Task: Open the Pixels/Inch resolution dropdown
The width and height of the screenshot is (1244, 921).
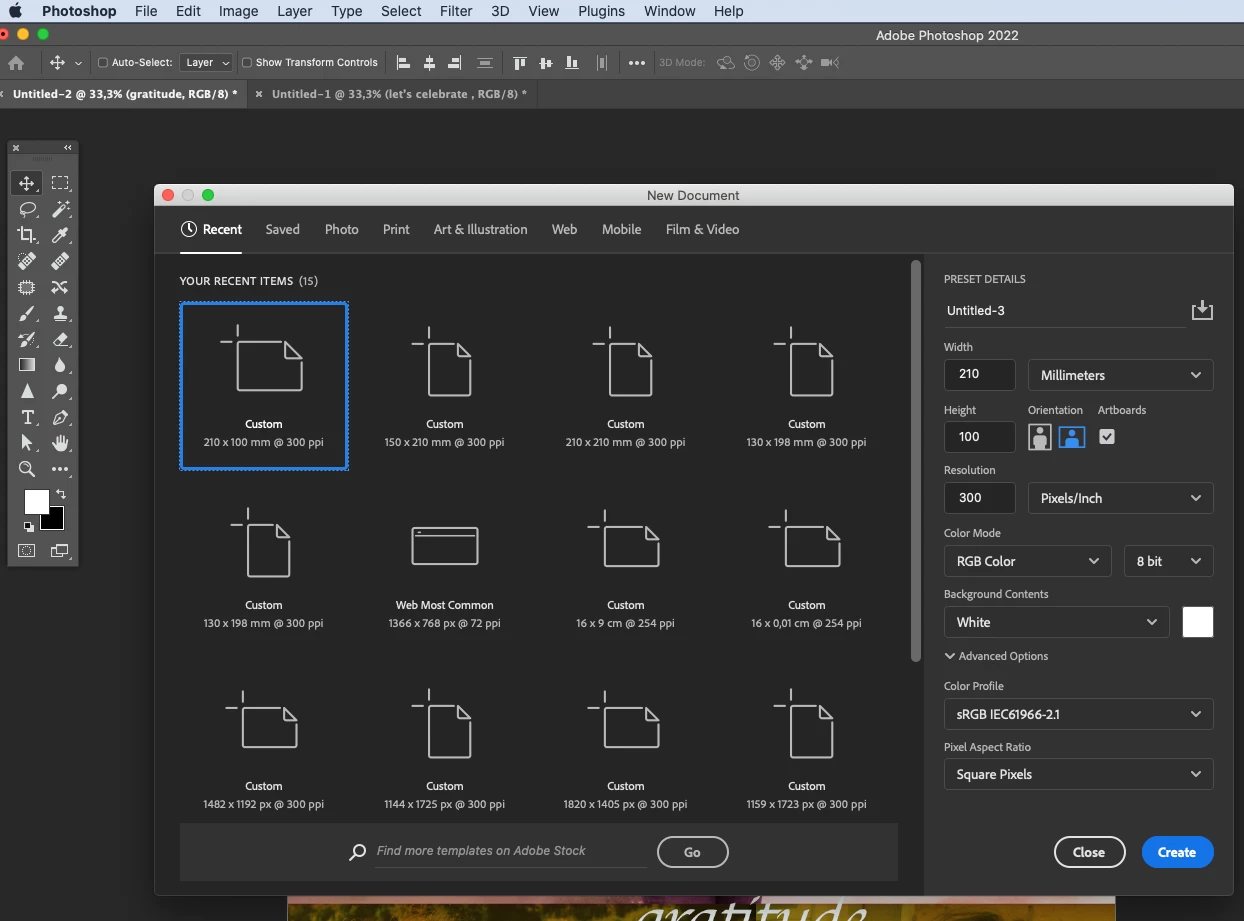Action: 1121,498
